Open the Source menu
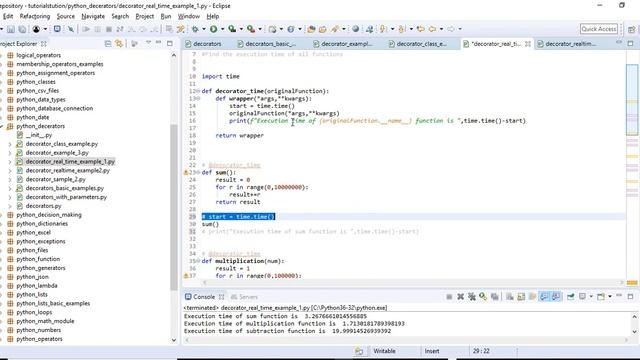Screen dimensions: 640x360 [x=66, y=16]
